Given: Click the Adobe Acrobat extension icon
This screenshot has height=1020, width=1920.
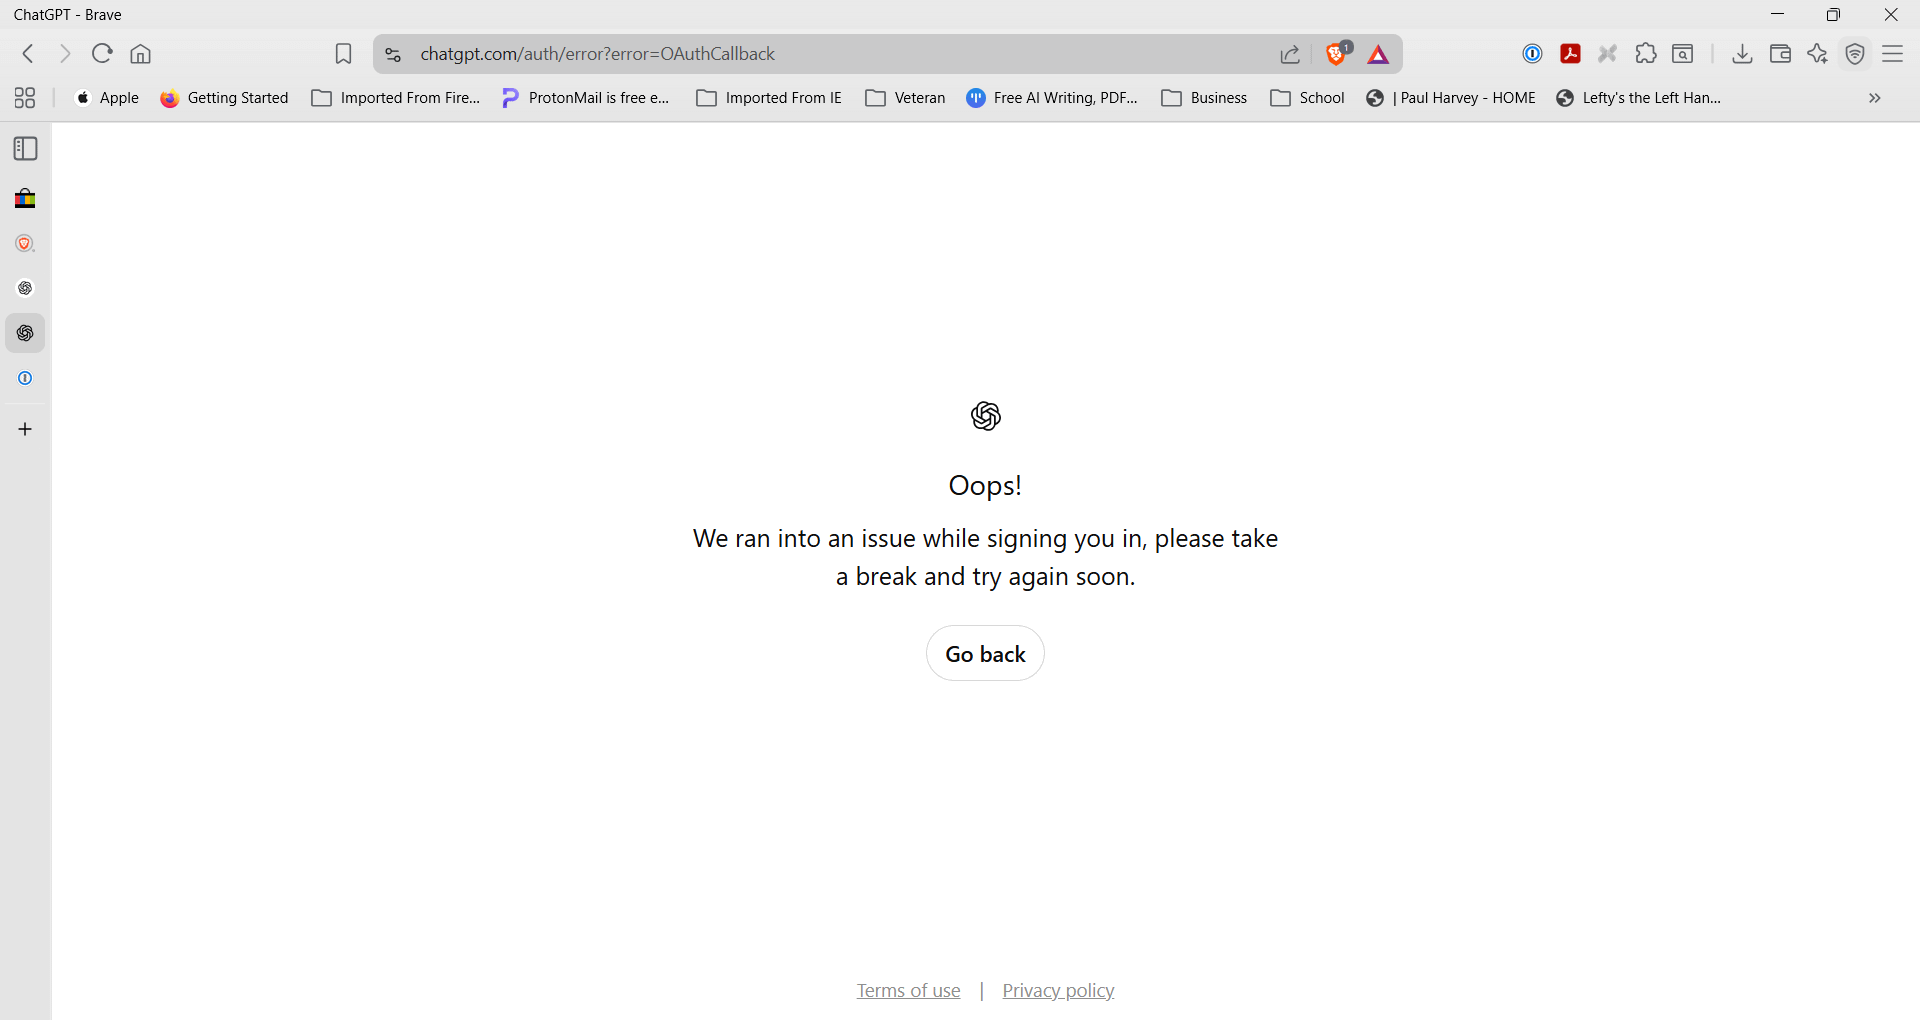Looking at the screenshot, I should [1570, 54].
